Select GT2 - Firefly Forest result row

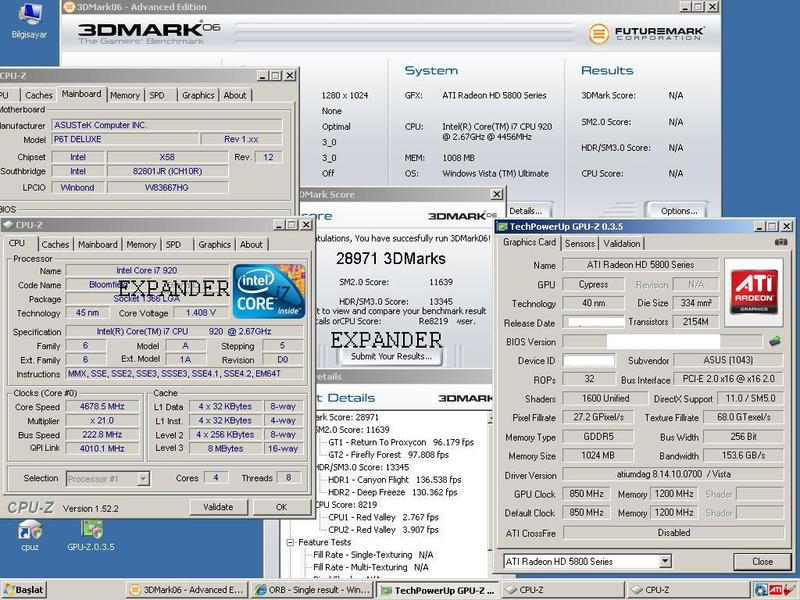(389, 455)
